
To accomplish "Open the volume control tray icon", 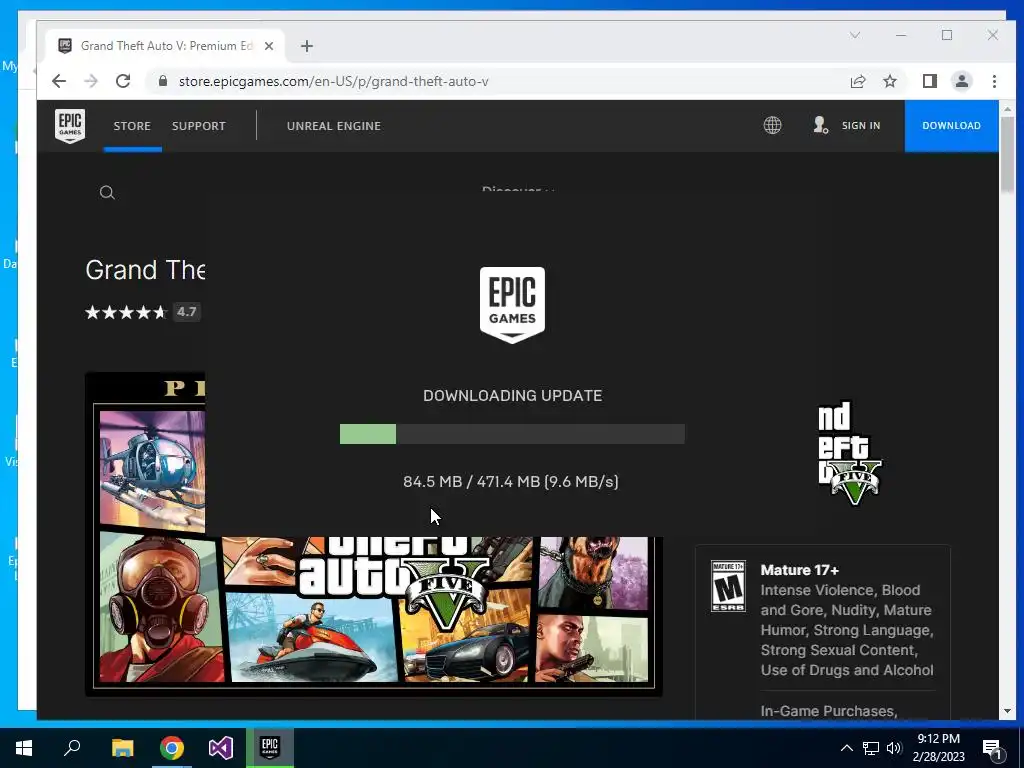I will [894, 748].
